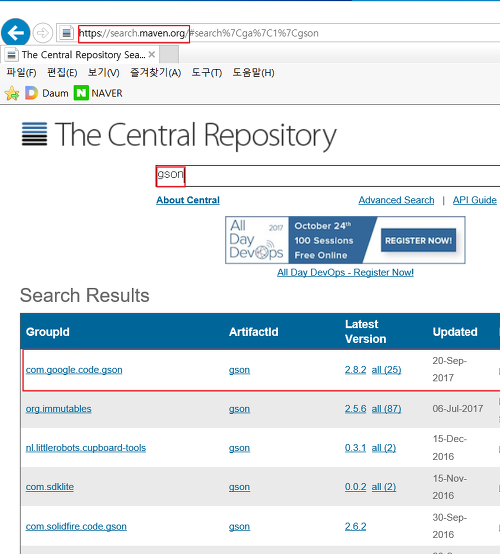Open the 즐겨찾기(A) menu
This screenshot has height=554, width=500.
155,73
